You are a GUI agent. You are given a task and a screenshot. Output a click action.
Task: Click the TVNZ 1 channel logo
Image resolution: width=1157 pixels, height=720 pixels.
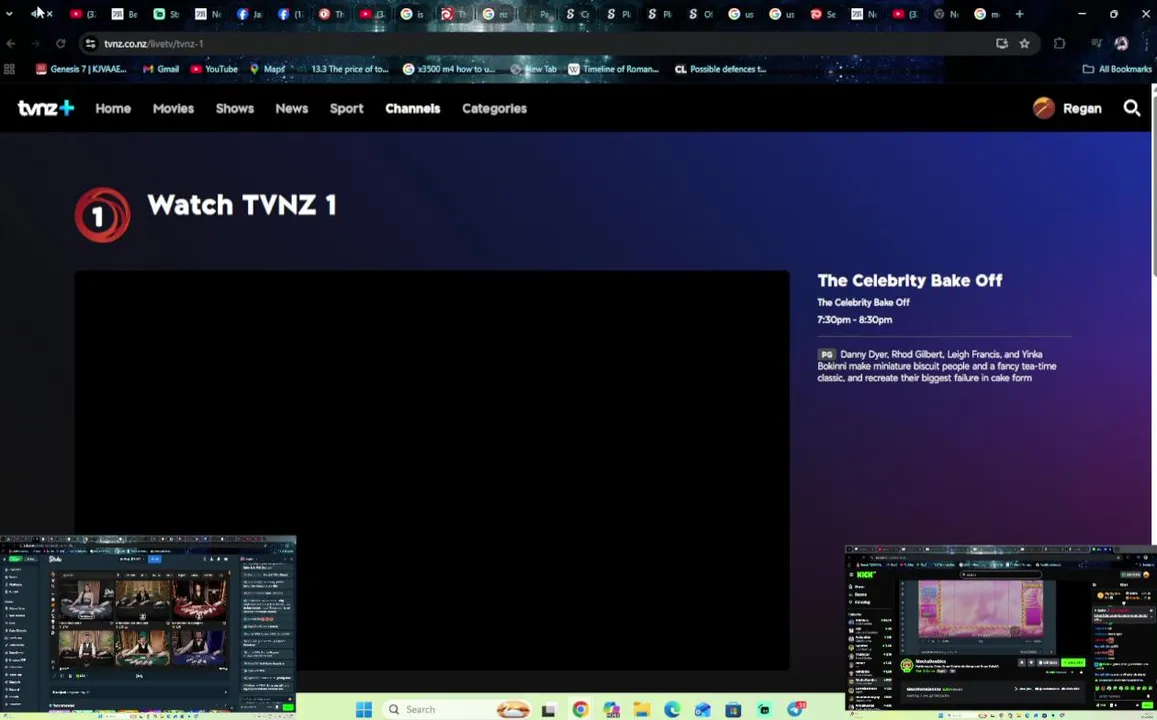click(103, 215)
